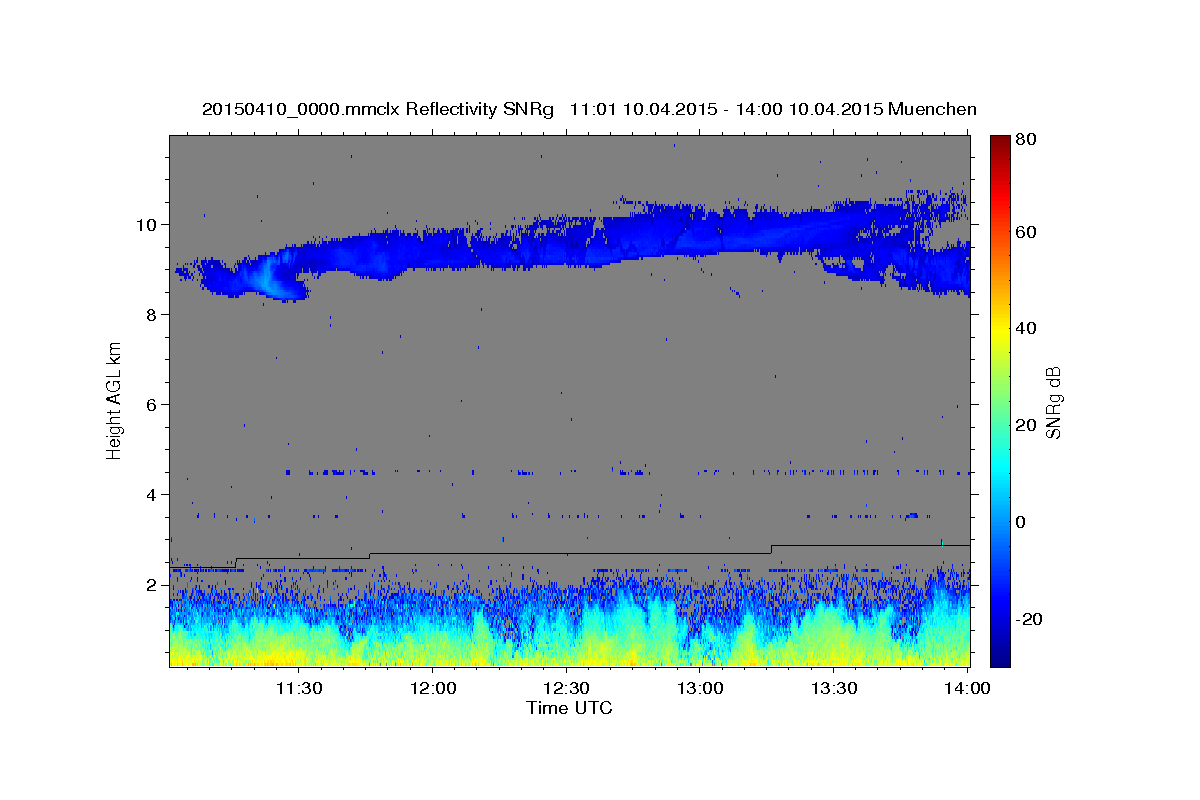Click the 14:00 time tick label
Viewport: 1200px width, 800px height.
966,688
